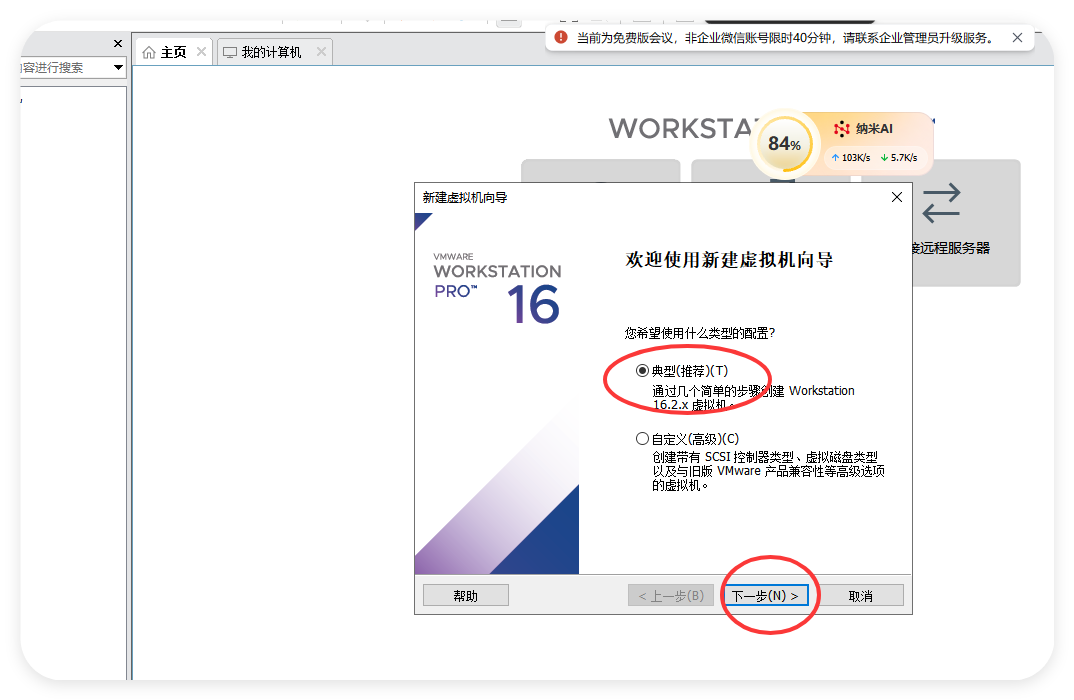Click the 帮助 help button

pyautogui.click(x=465, y=594)
